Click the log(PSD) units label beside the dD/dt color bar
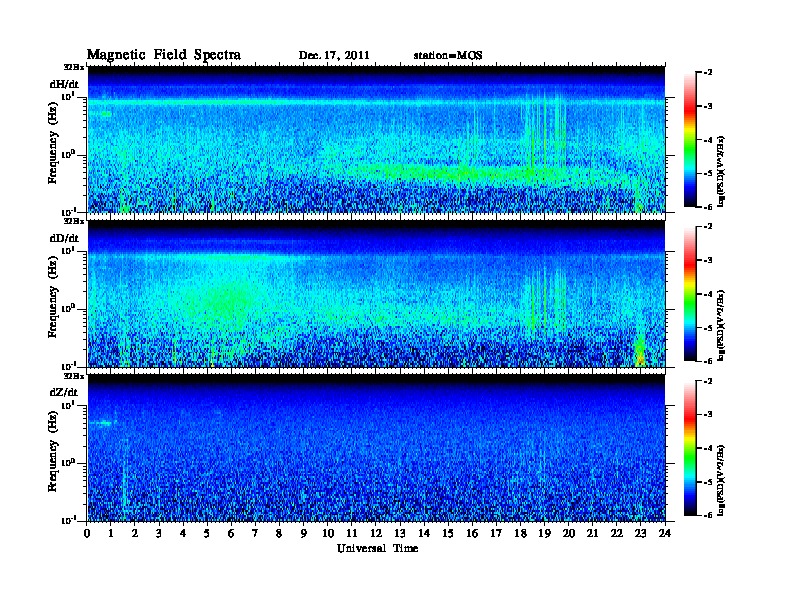This screenshot has height=612, width=792. click(x=721, y=325)
